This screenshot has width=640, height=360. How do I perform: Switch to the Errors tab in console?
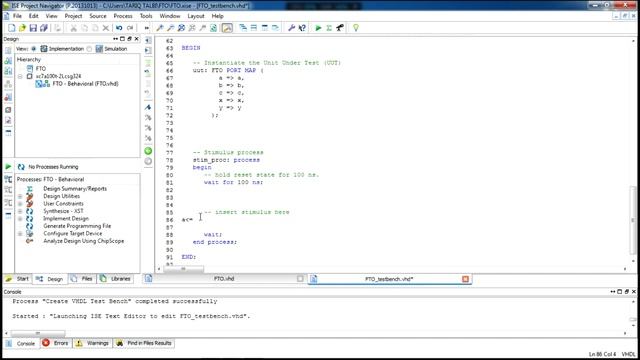click(56, 343)
